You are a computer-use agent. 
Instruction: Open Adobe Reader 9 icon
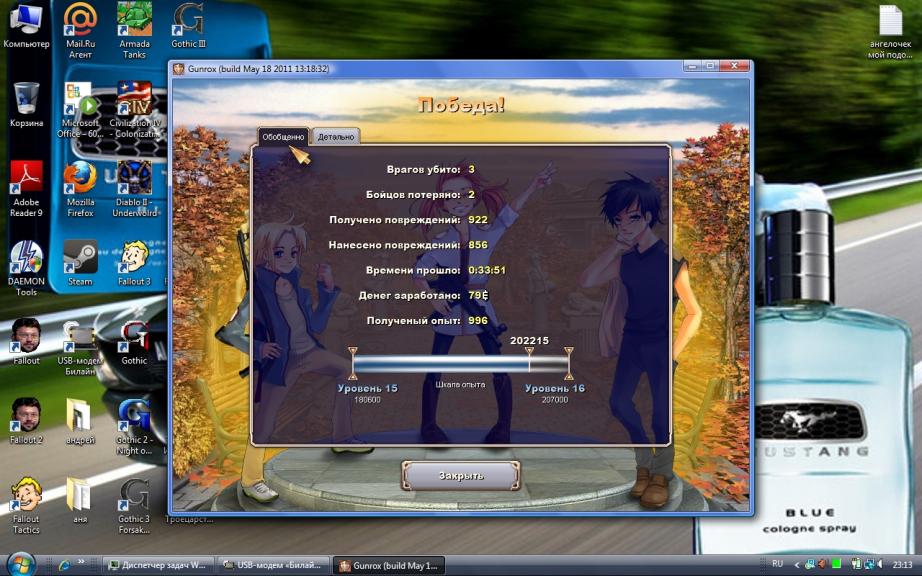pos(26,180)
